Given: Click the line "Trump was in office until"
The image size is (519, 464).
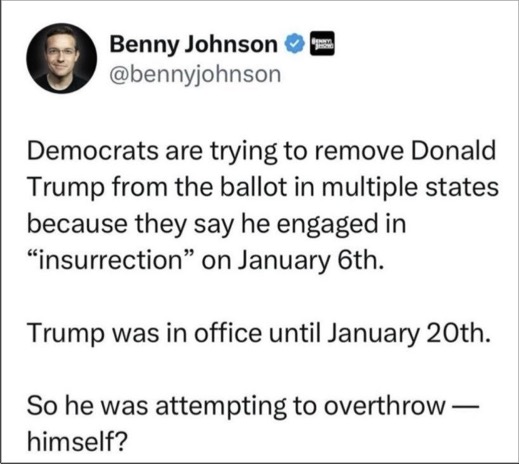Looking at the screenshot, I should tap(174, 334).
